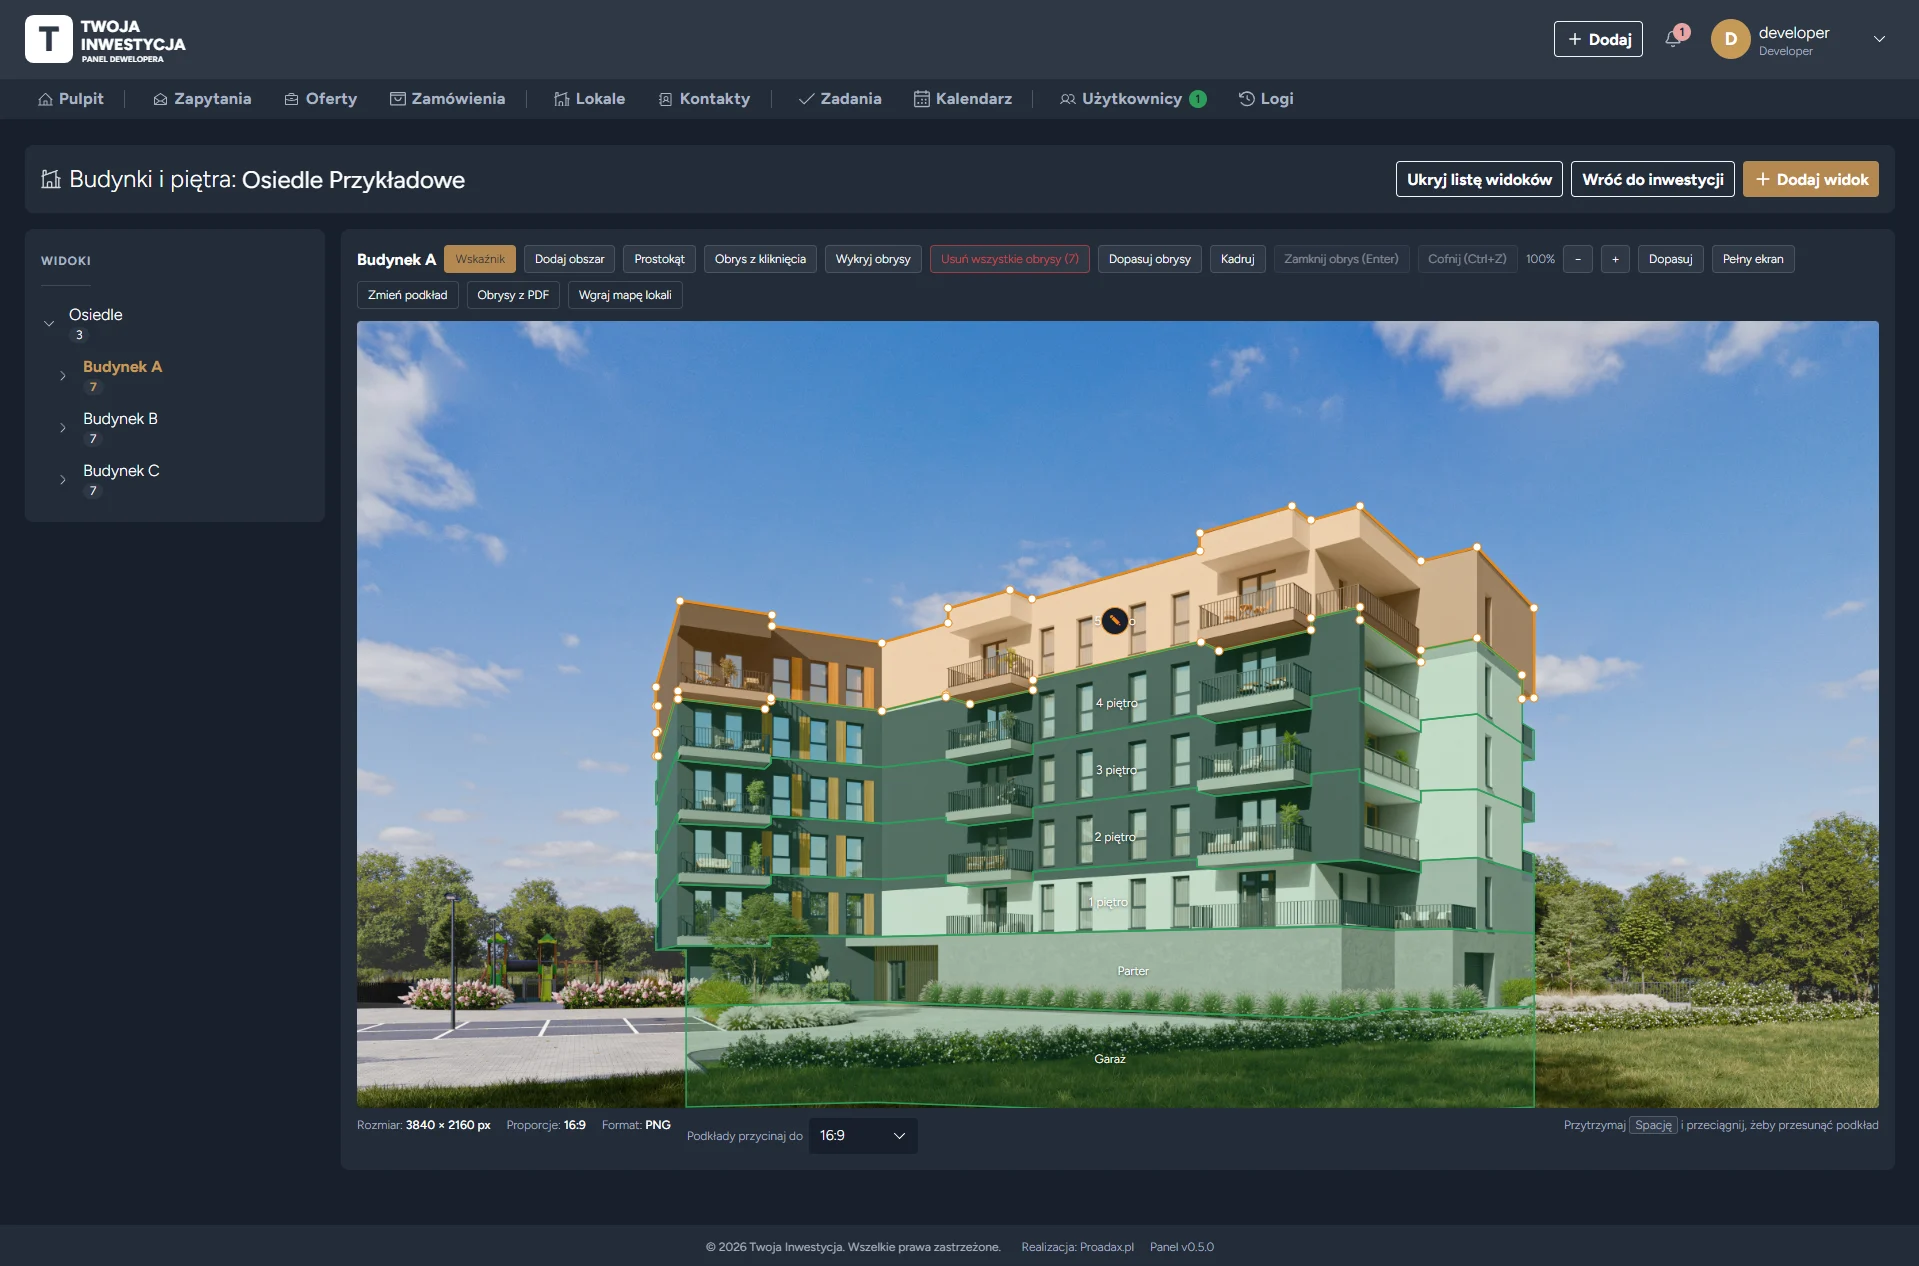Image resolution: width=1919 pixels, height=1266 pixels.
Task: Switch to the Prostokąt drawing tool
Action: click(x=660, y=259)
